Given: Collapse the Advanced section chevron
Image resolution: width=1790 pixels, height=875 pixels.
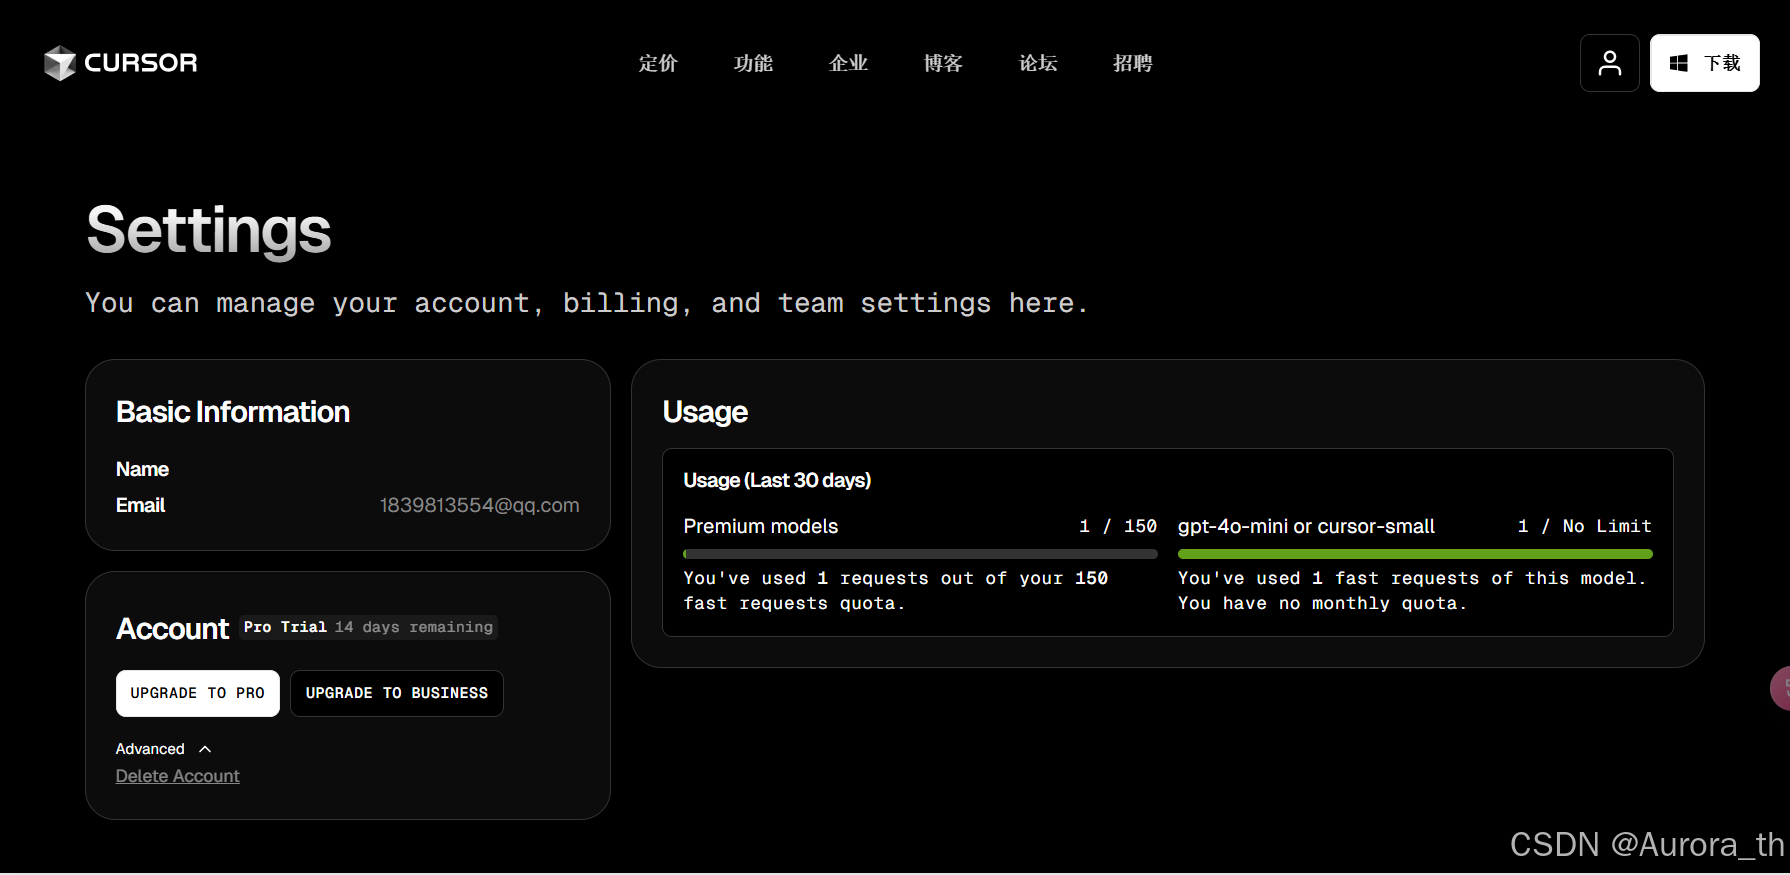Looking at the screenshot, I should pyautogui.click(x=205, y=749).
